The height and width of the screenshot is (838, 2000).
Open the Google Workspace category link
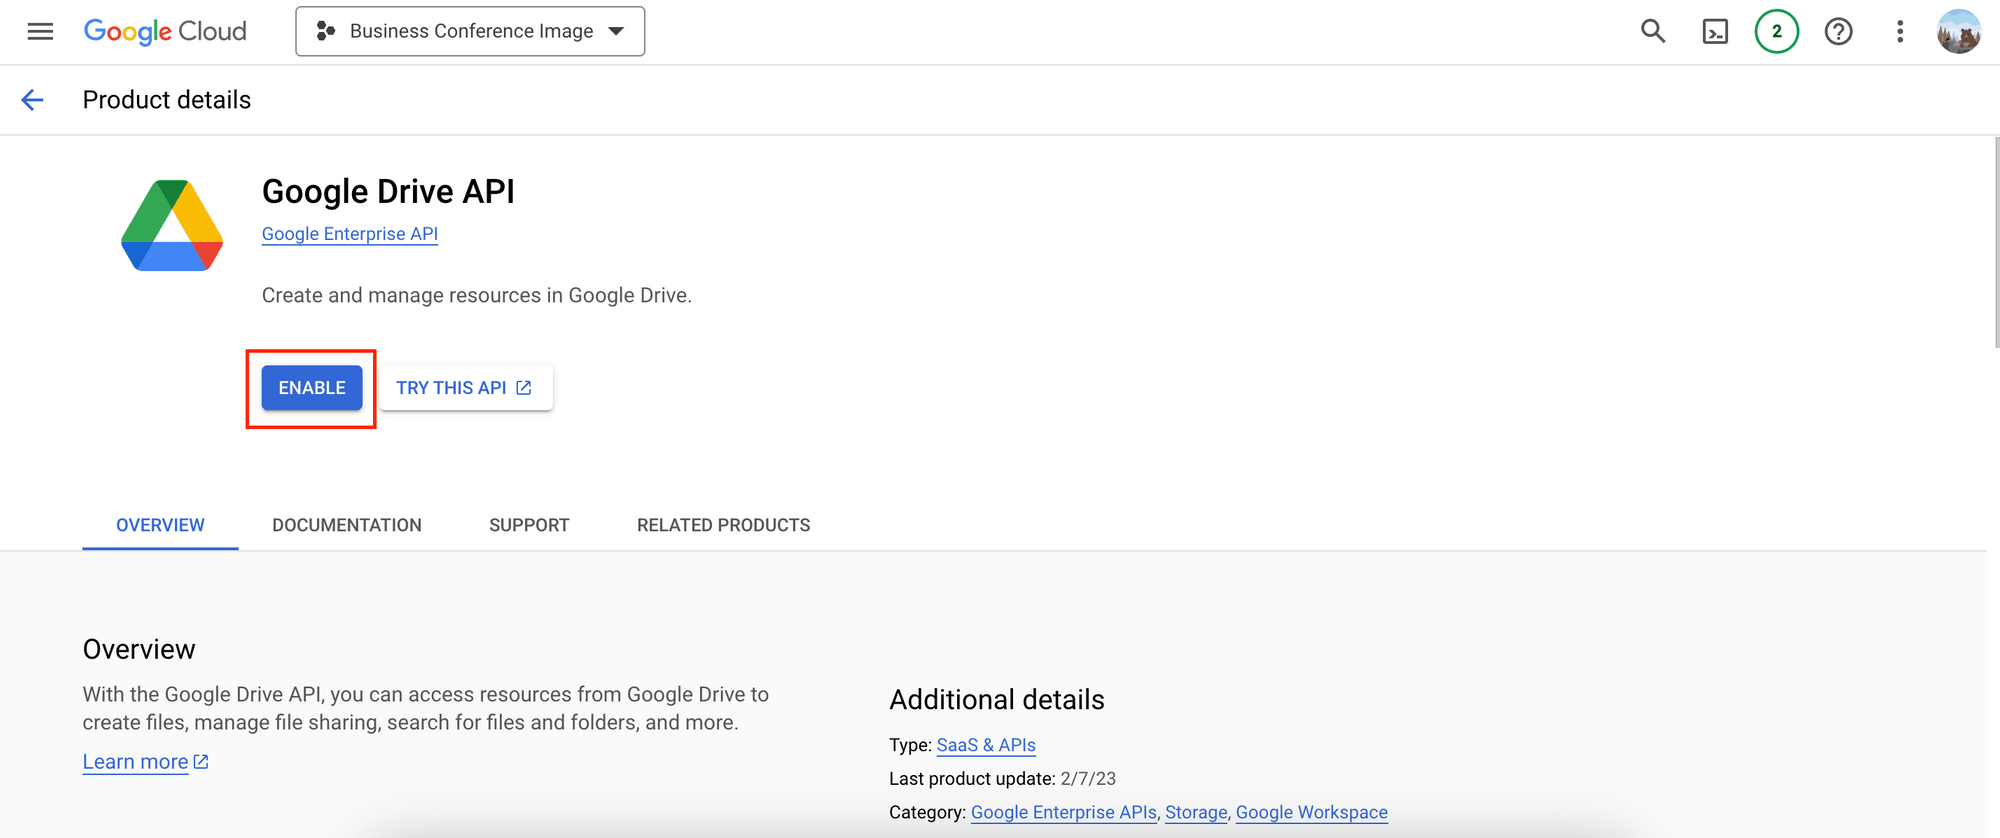[1312, 812]
